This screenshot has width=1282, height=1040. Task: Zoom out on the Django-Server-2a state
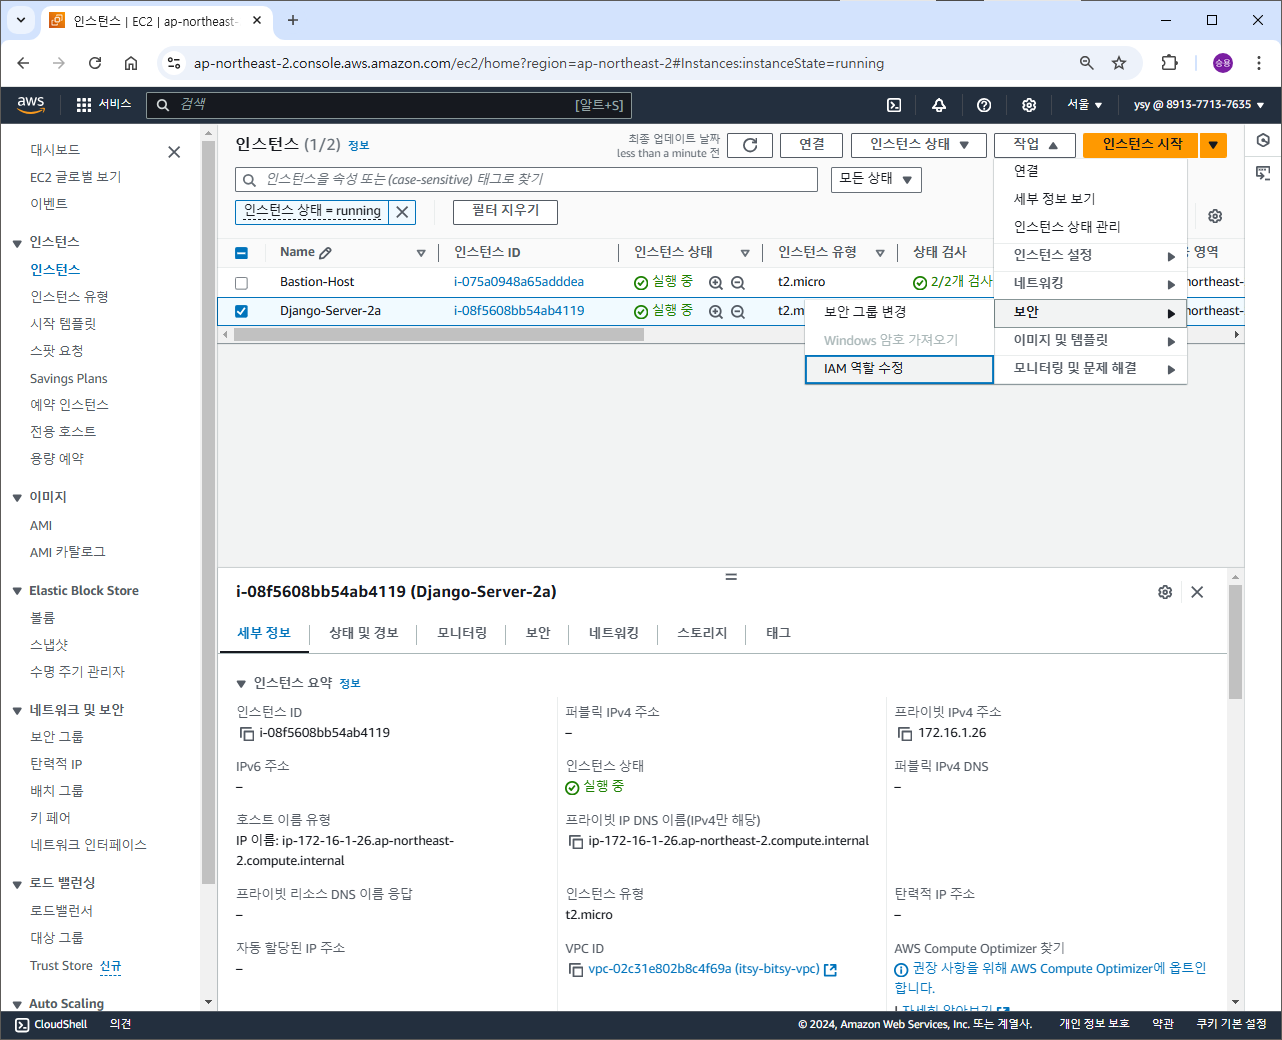click(x=738, y=312)
